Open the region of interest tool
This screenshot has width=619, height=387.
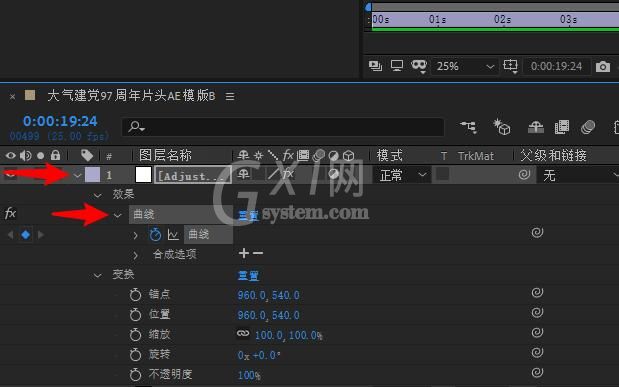(x=510, y=66)
